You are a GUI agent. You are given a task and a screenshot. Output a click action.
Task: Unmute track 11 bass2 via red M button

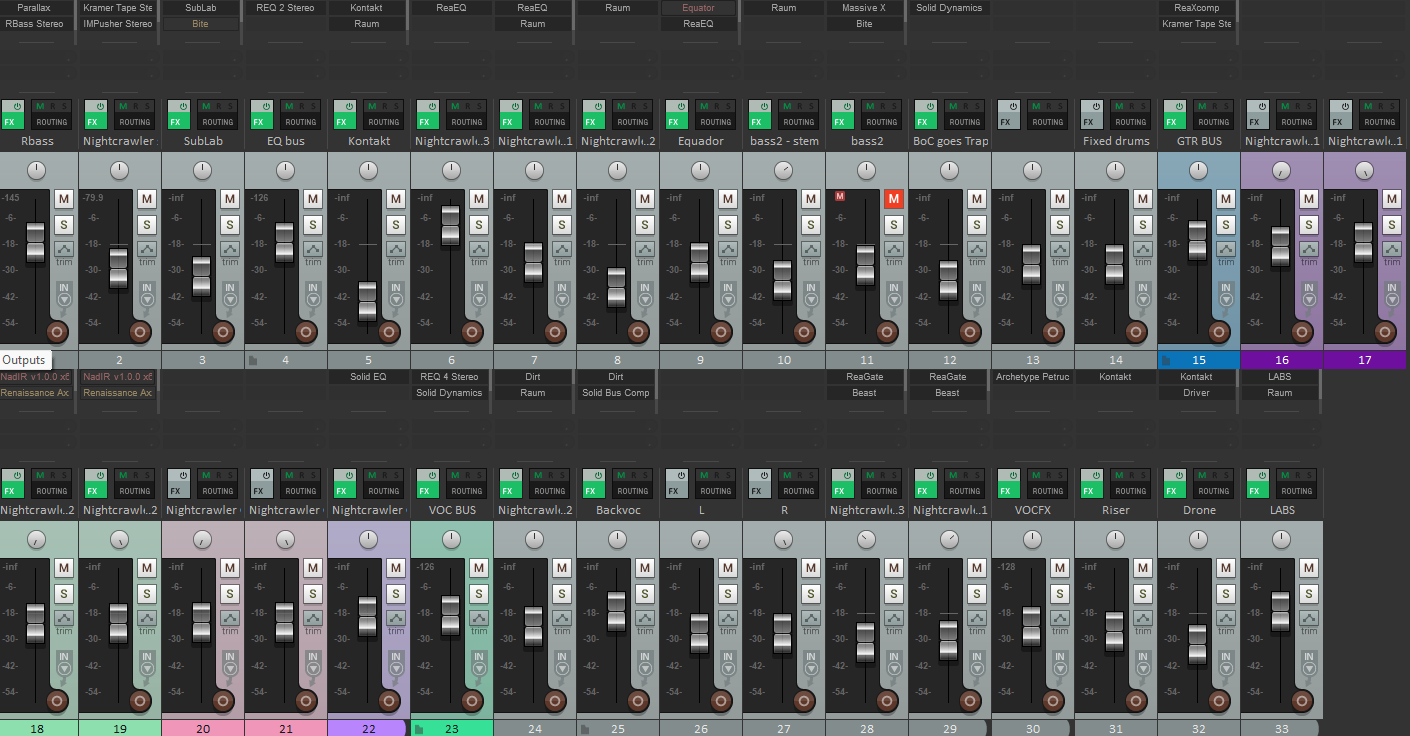click(894, 199)
